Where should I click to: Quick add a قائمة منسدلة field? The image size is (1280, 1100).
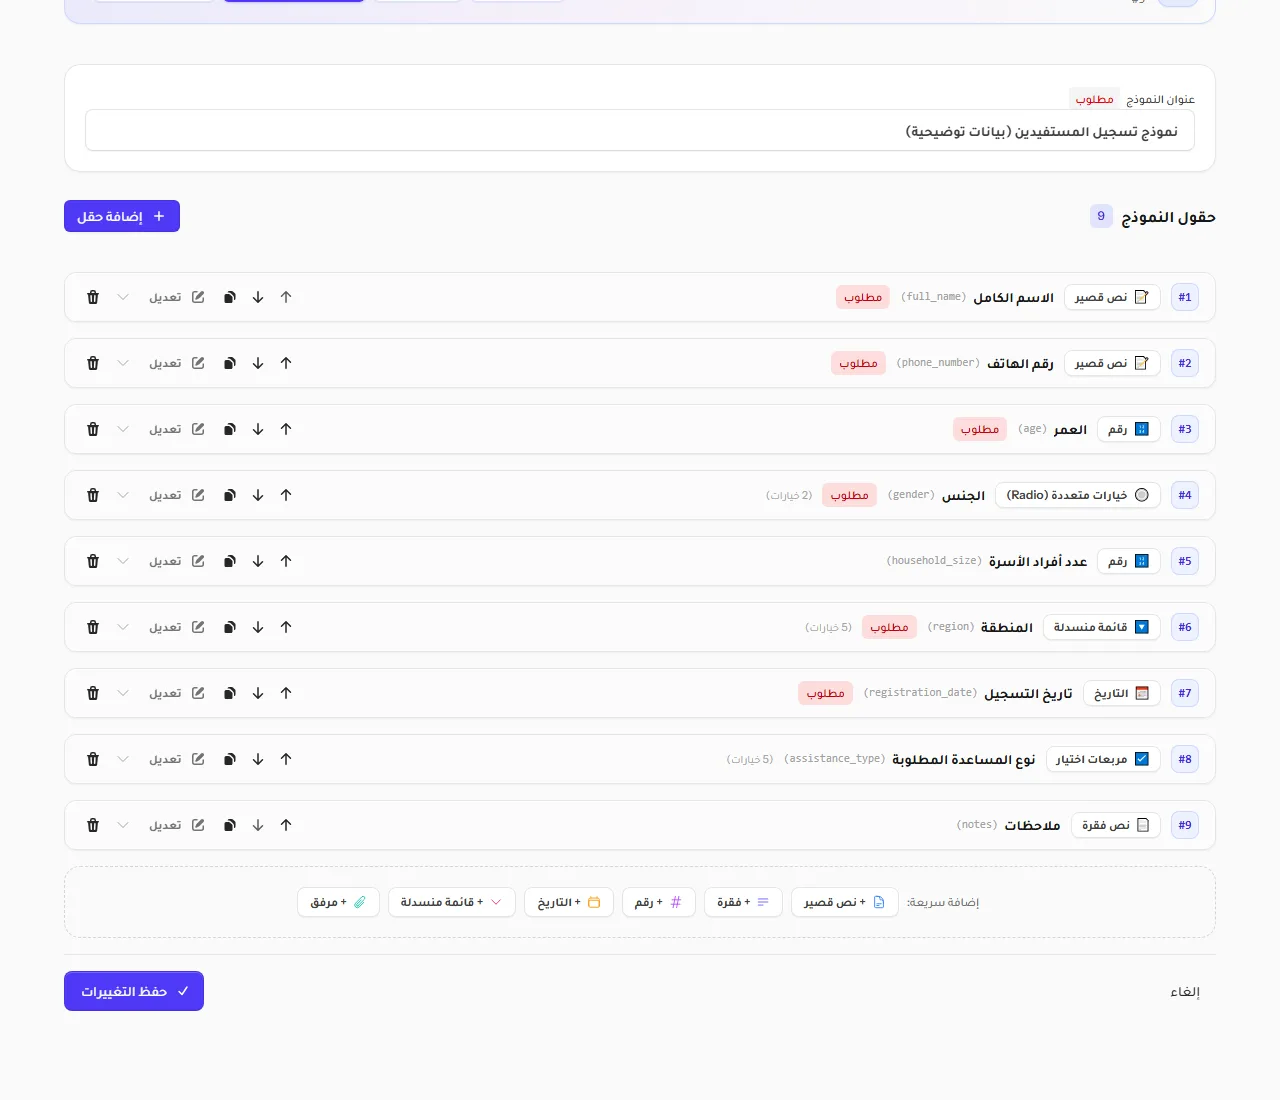point(452,902)
